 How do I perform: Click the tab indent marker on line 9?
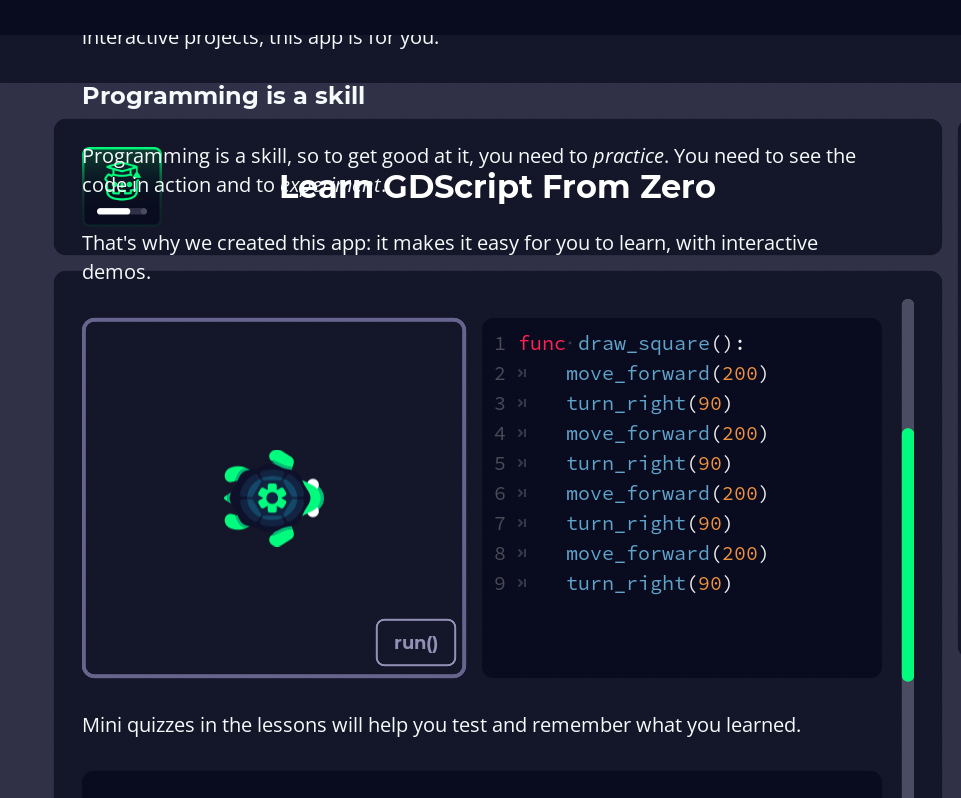522,583
